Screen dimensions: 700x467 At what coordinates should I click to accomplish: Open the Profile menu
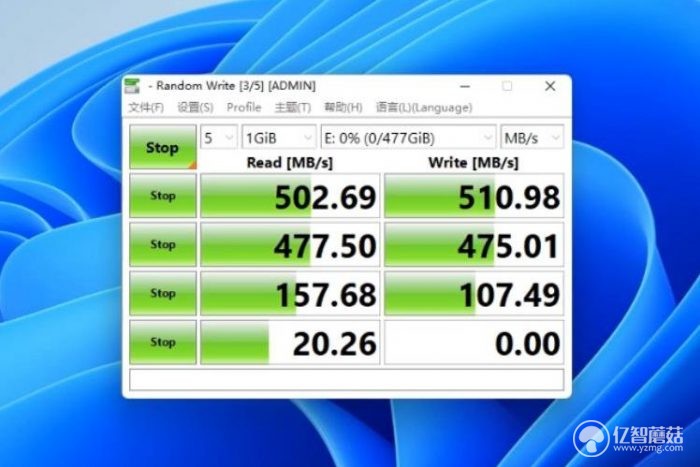click(244, 108)
